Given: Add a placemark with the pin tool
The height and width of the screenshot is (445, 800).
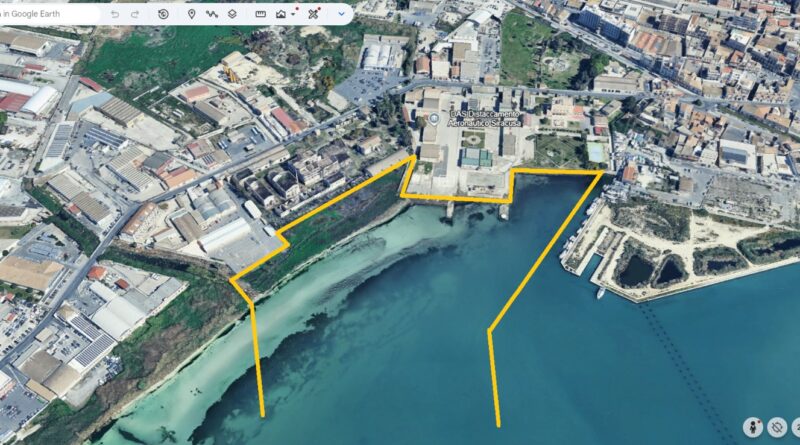Looking at the screenshot, I should [191, 14].
